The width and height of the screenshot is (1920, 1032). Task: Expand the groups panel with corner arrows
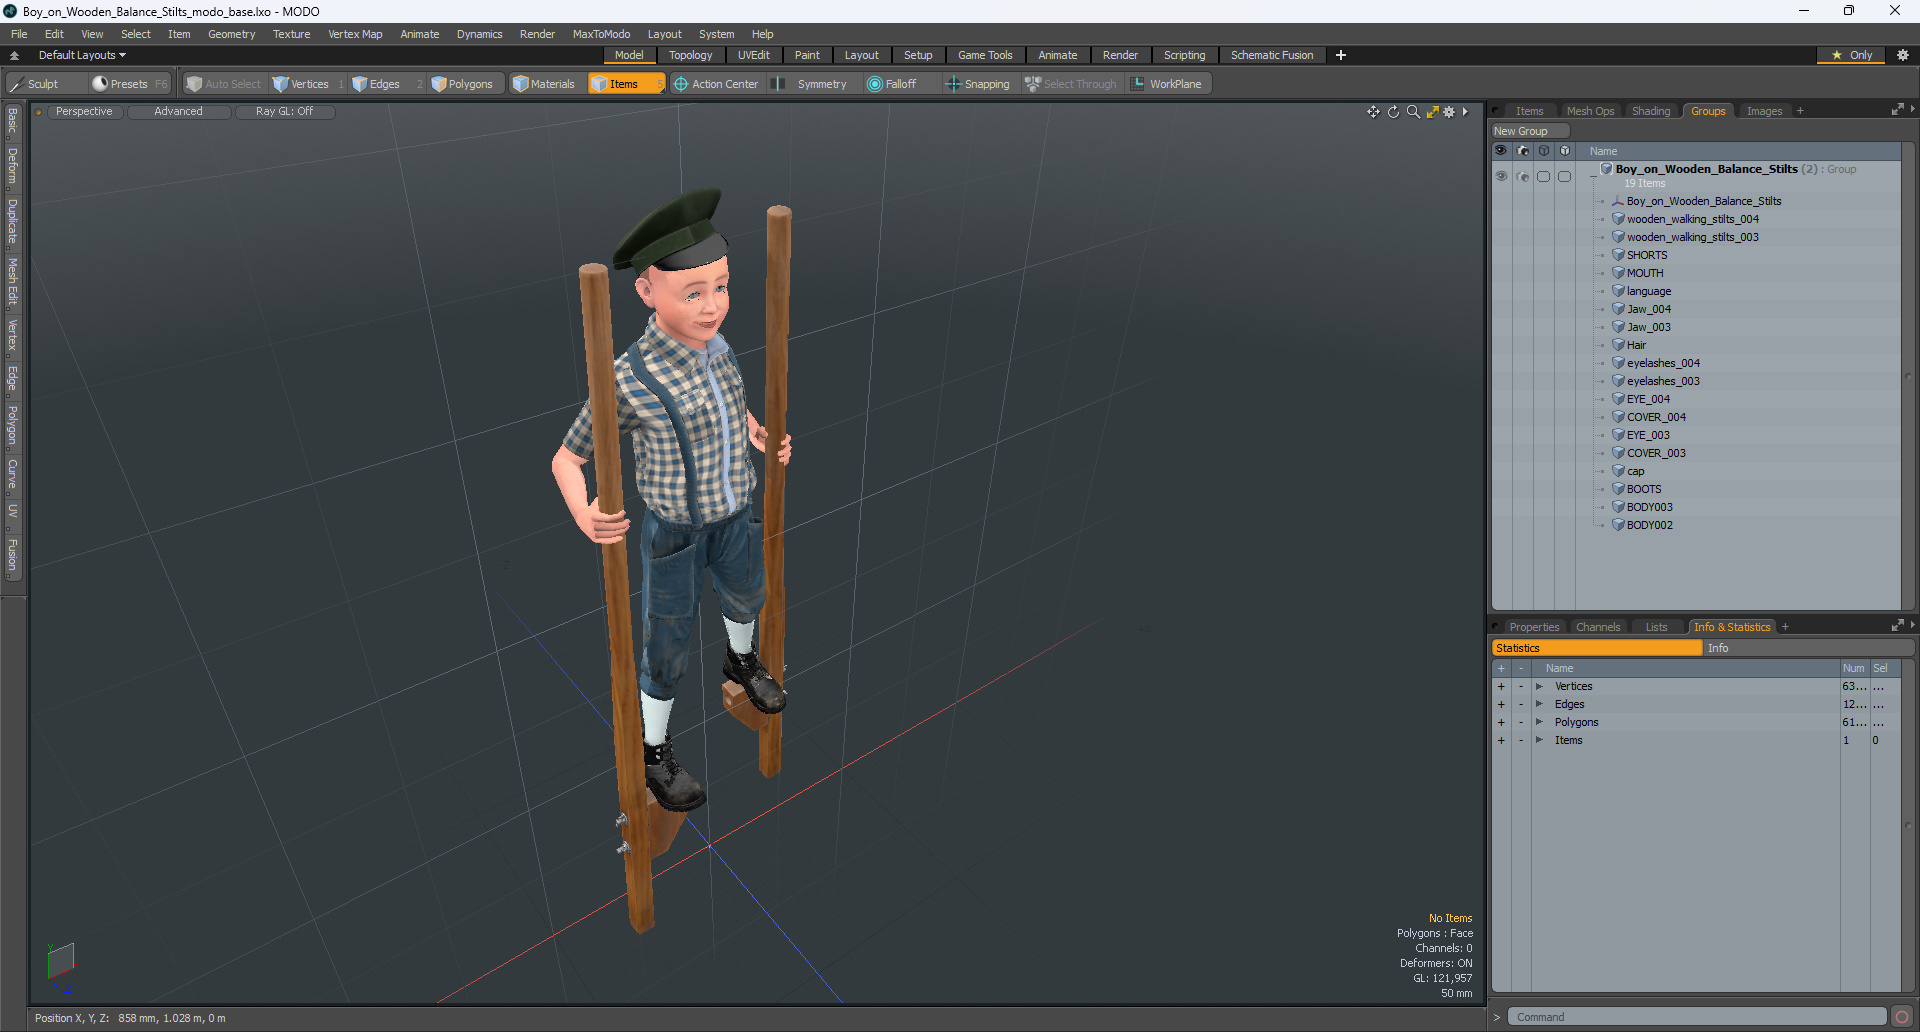click(x=1897, y=110)
